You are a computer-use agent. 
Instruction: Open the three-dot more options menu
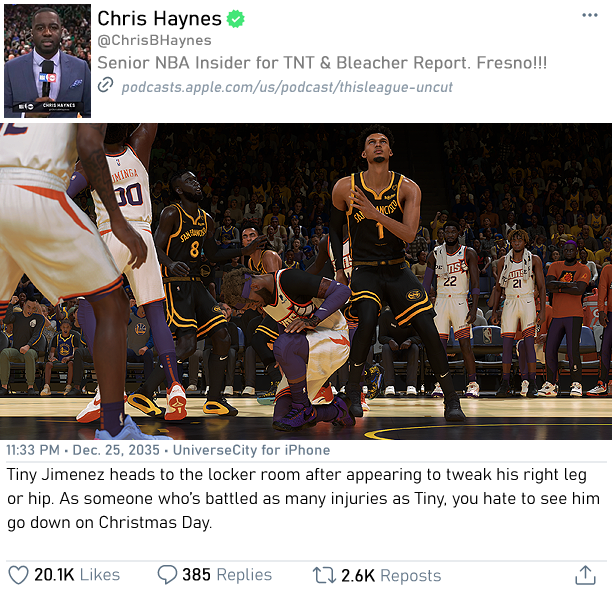coord(589,15)
